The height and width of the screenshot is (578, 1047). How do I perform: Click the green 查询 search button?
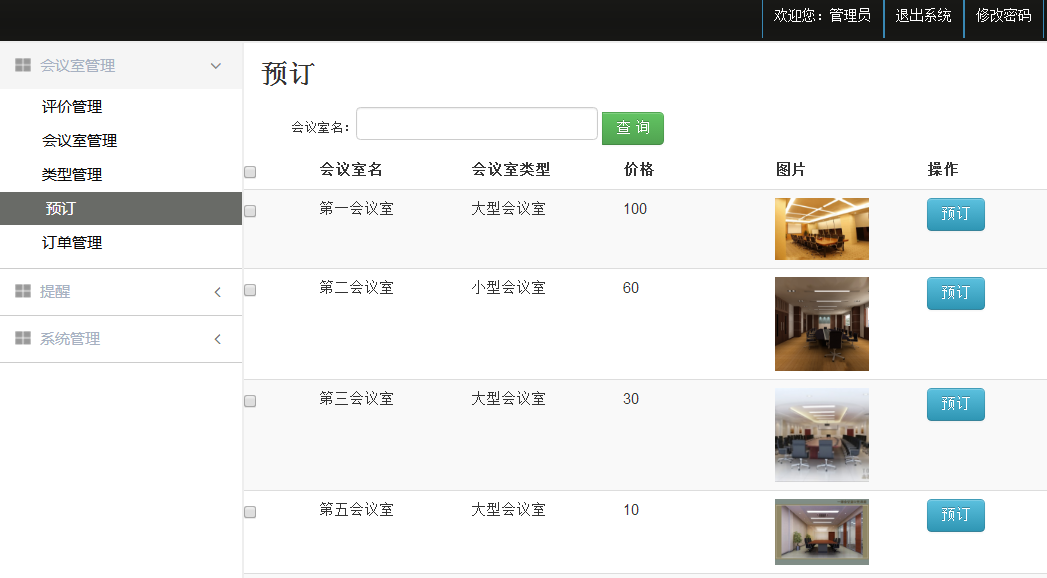click(633, 128)
